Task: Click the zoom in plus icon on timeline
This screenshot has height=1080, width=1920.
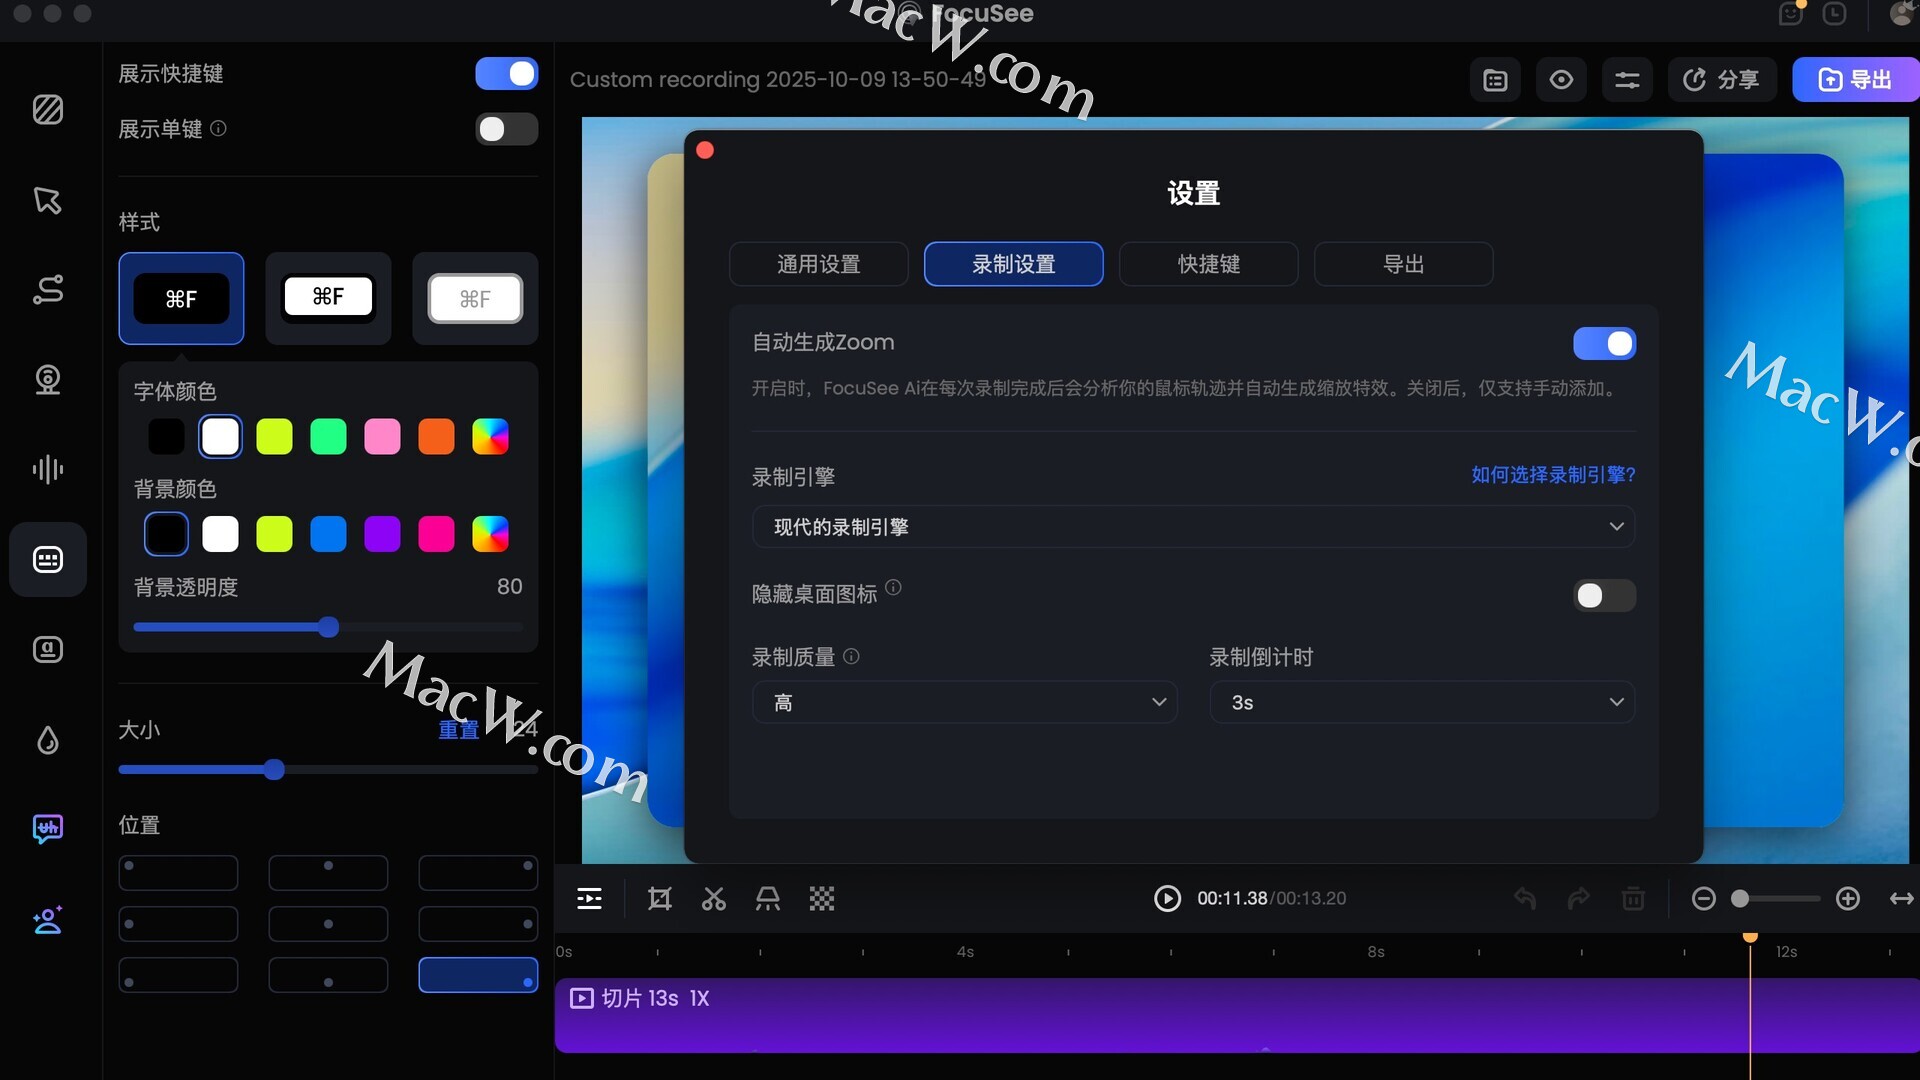Action: point(1847,899)
